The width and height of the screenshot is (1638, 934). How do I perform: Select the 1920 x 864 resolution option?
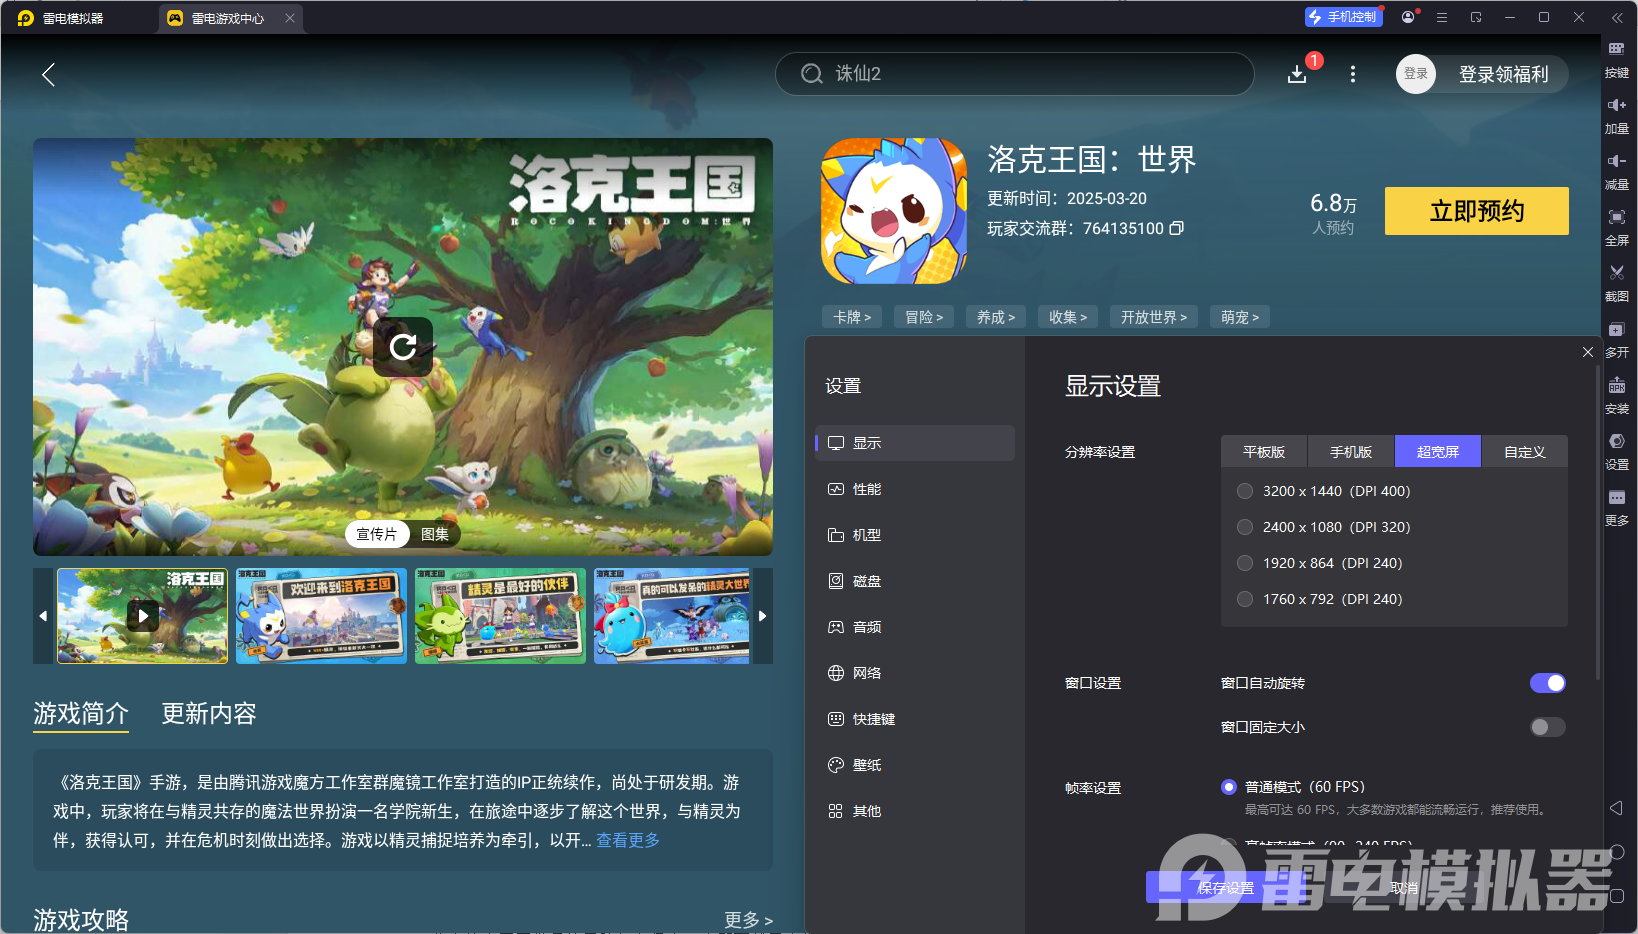1245,563
